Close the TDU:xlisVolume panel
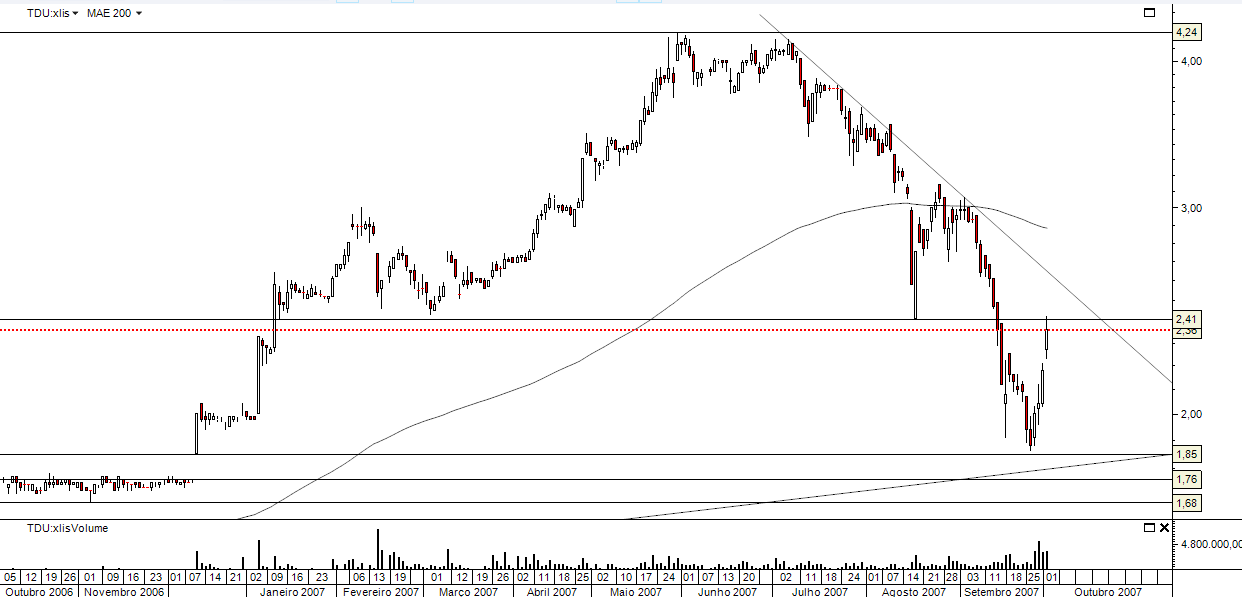The image size is (1242, 597). (x=1164, y=527)
